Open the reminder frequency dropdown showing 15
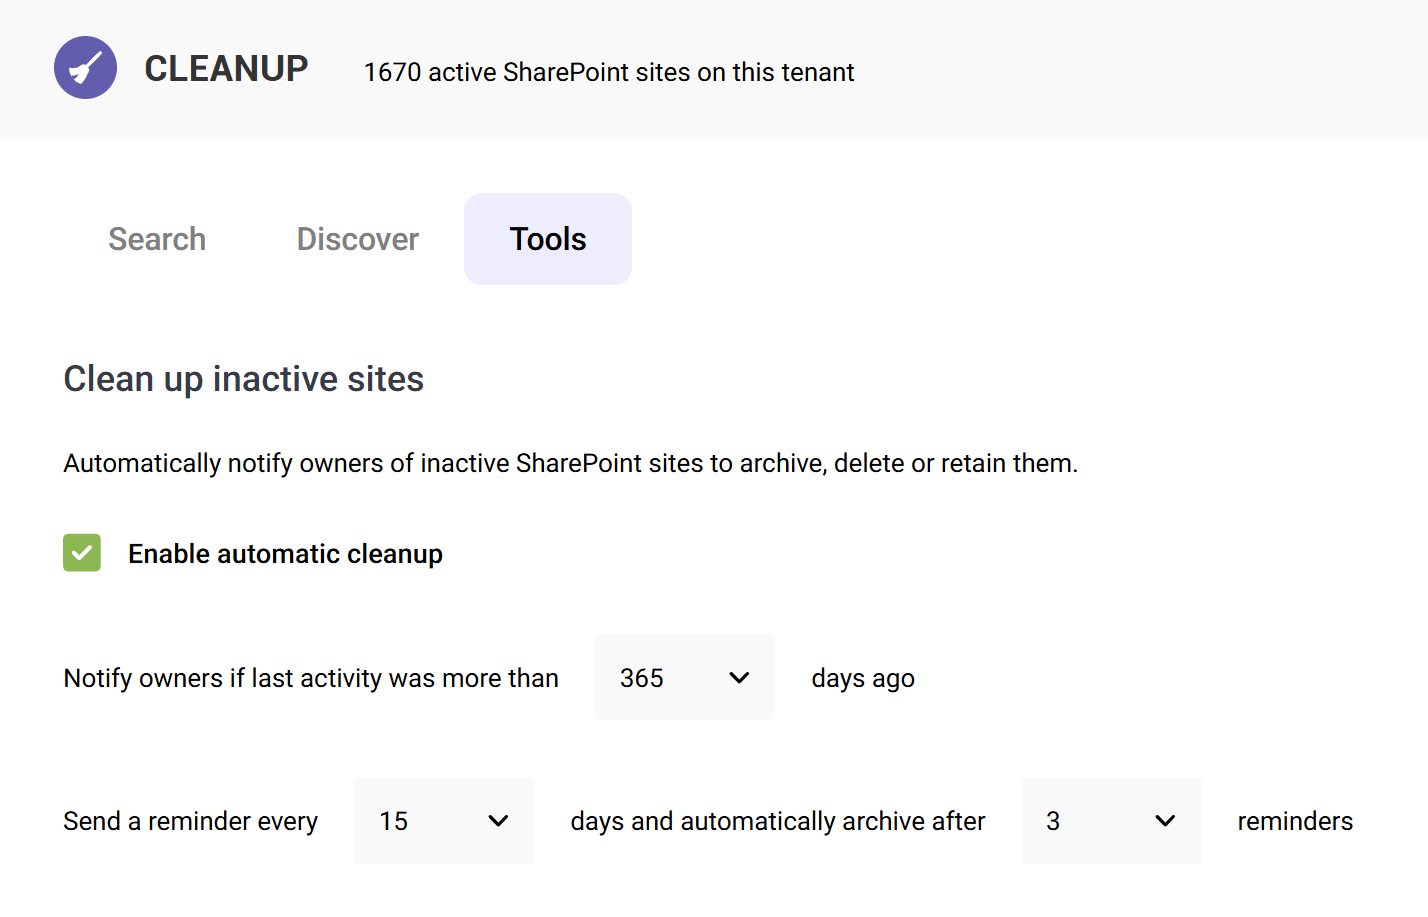Viewport: 1428px width, 917px height. point(443,821)
